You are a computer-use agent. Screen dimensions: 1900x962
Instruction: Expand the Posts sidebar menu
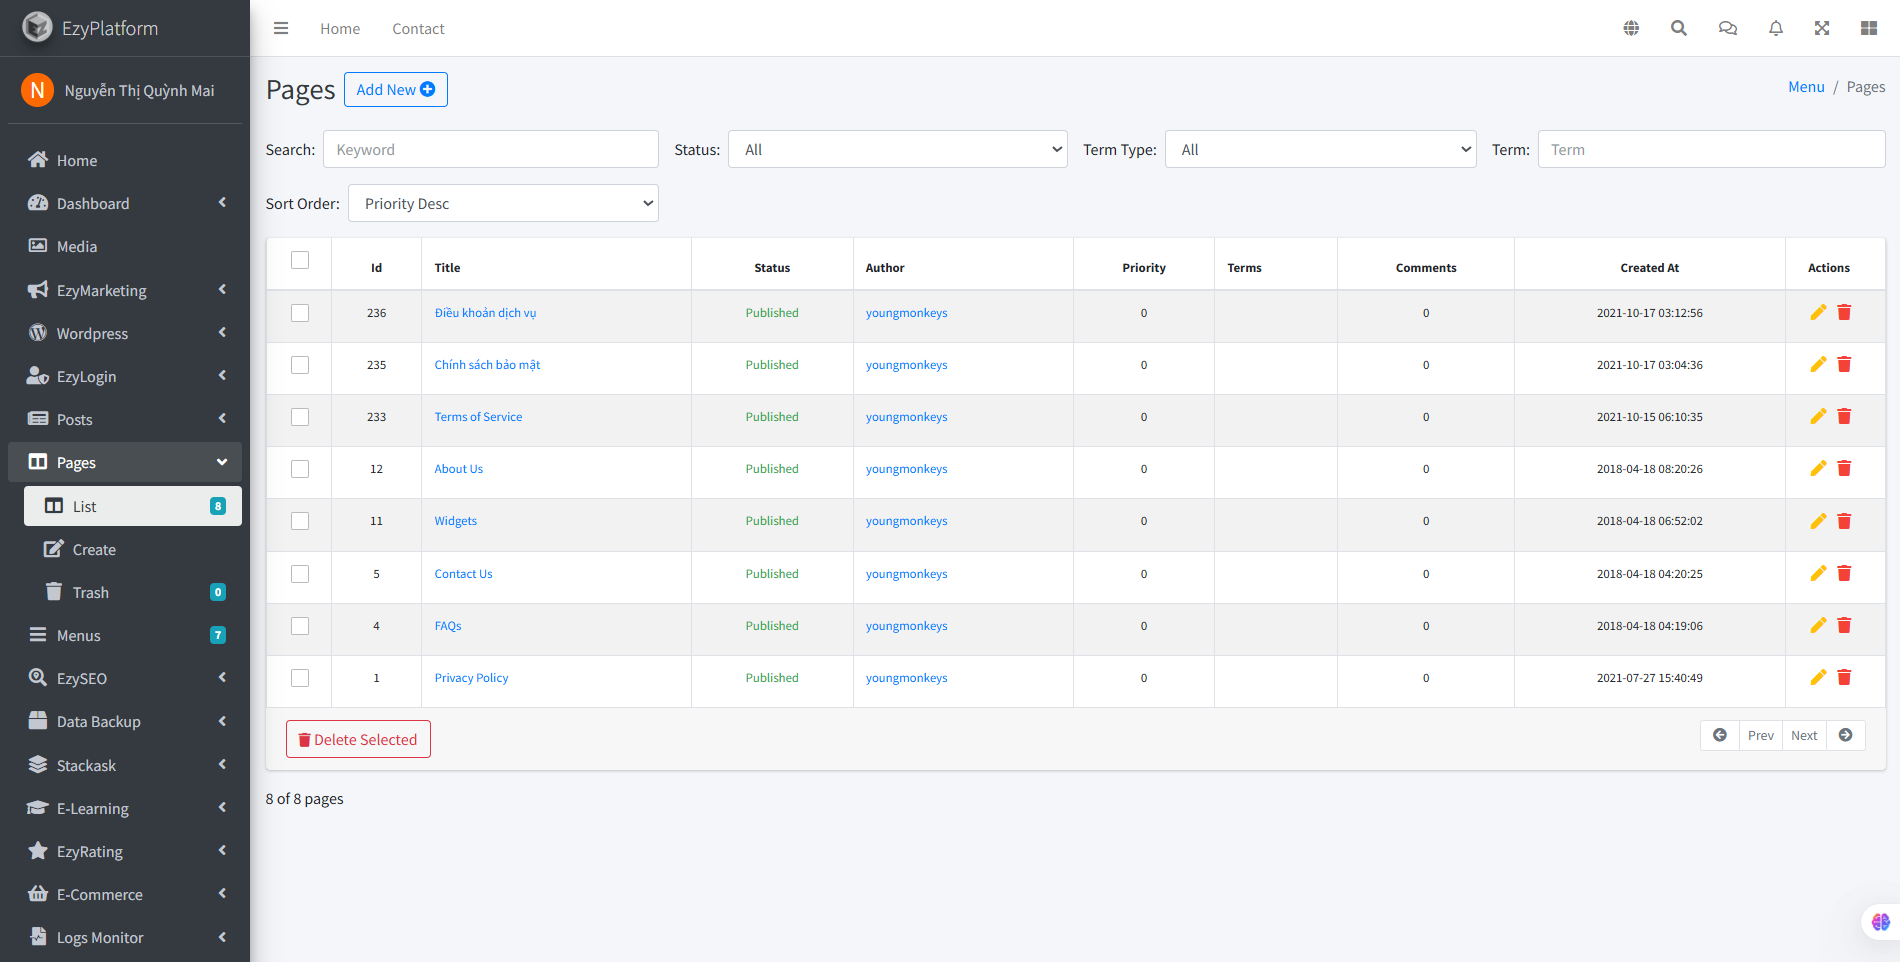(125, 419)
